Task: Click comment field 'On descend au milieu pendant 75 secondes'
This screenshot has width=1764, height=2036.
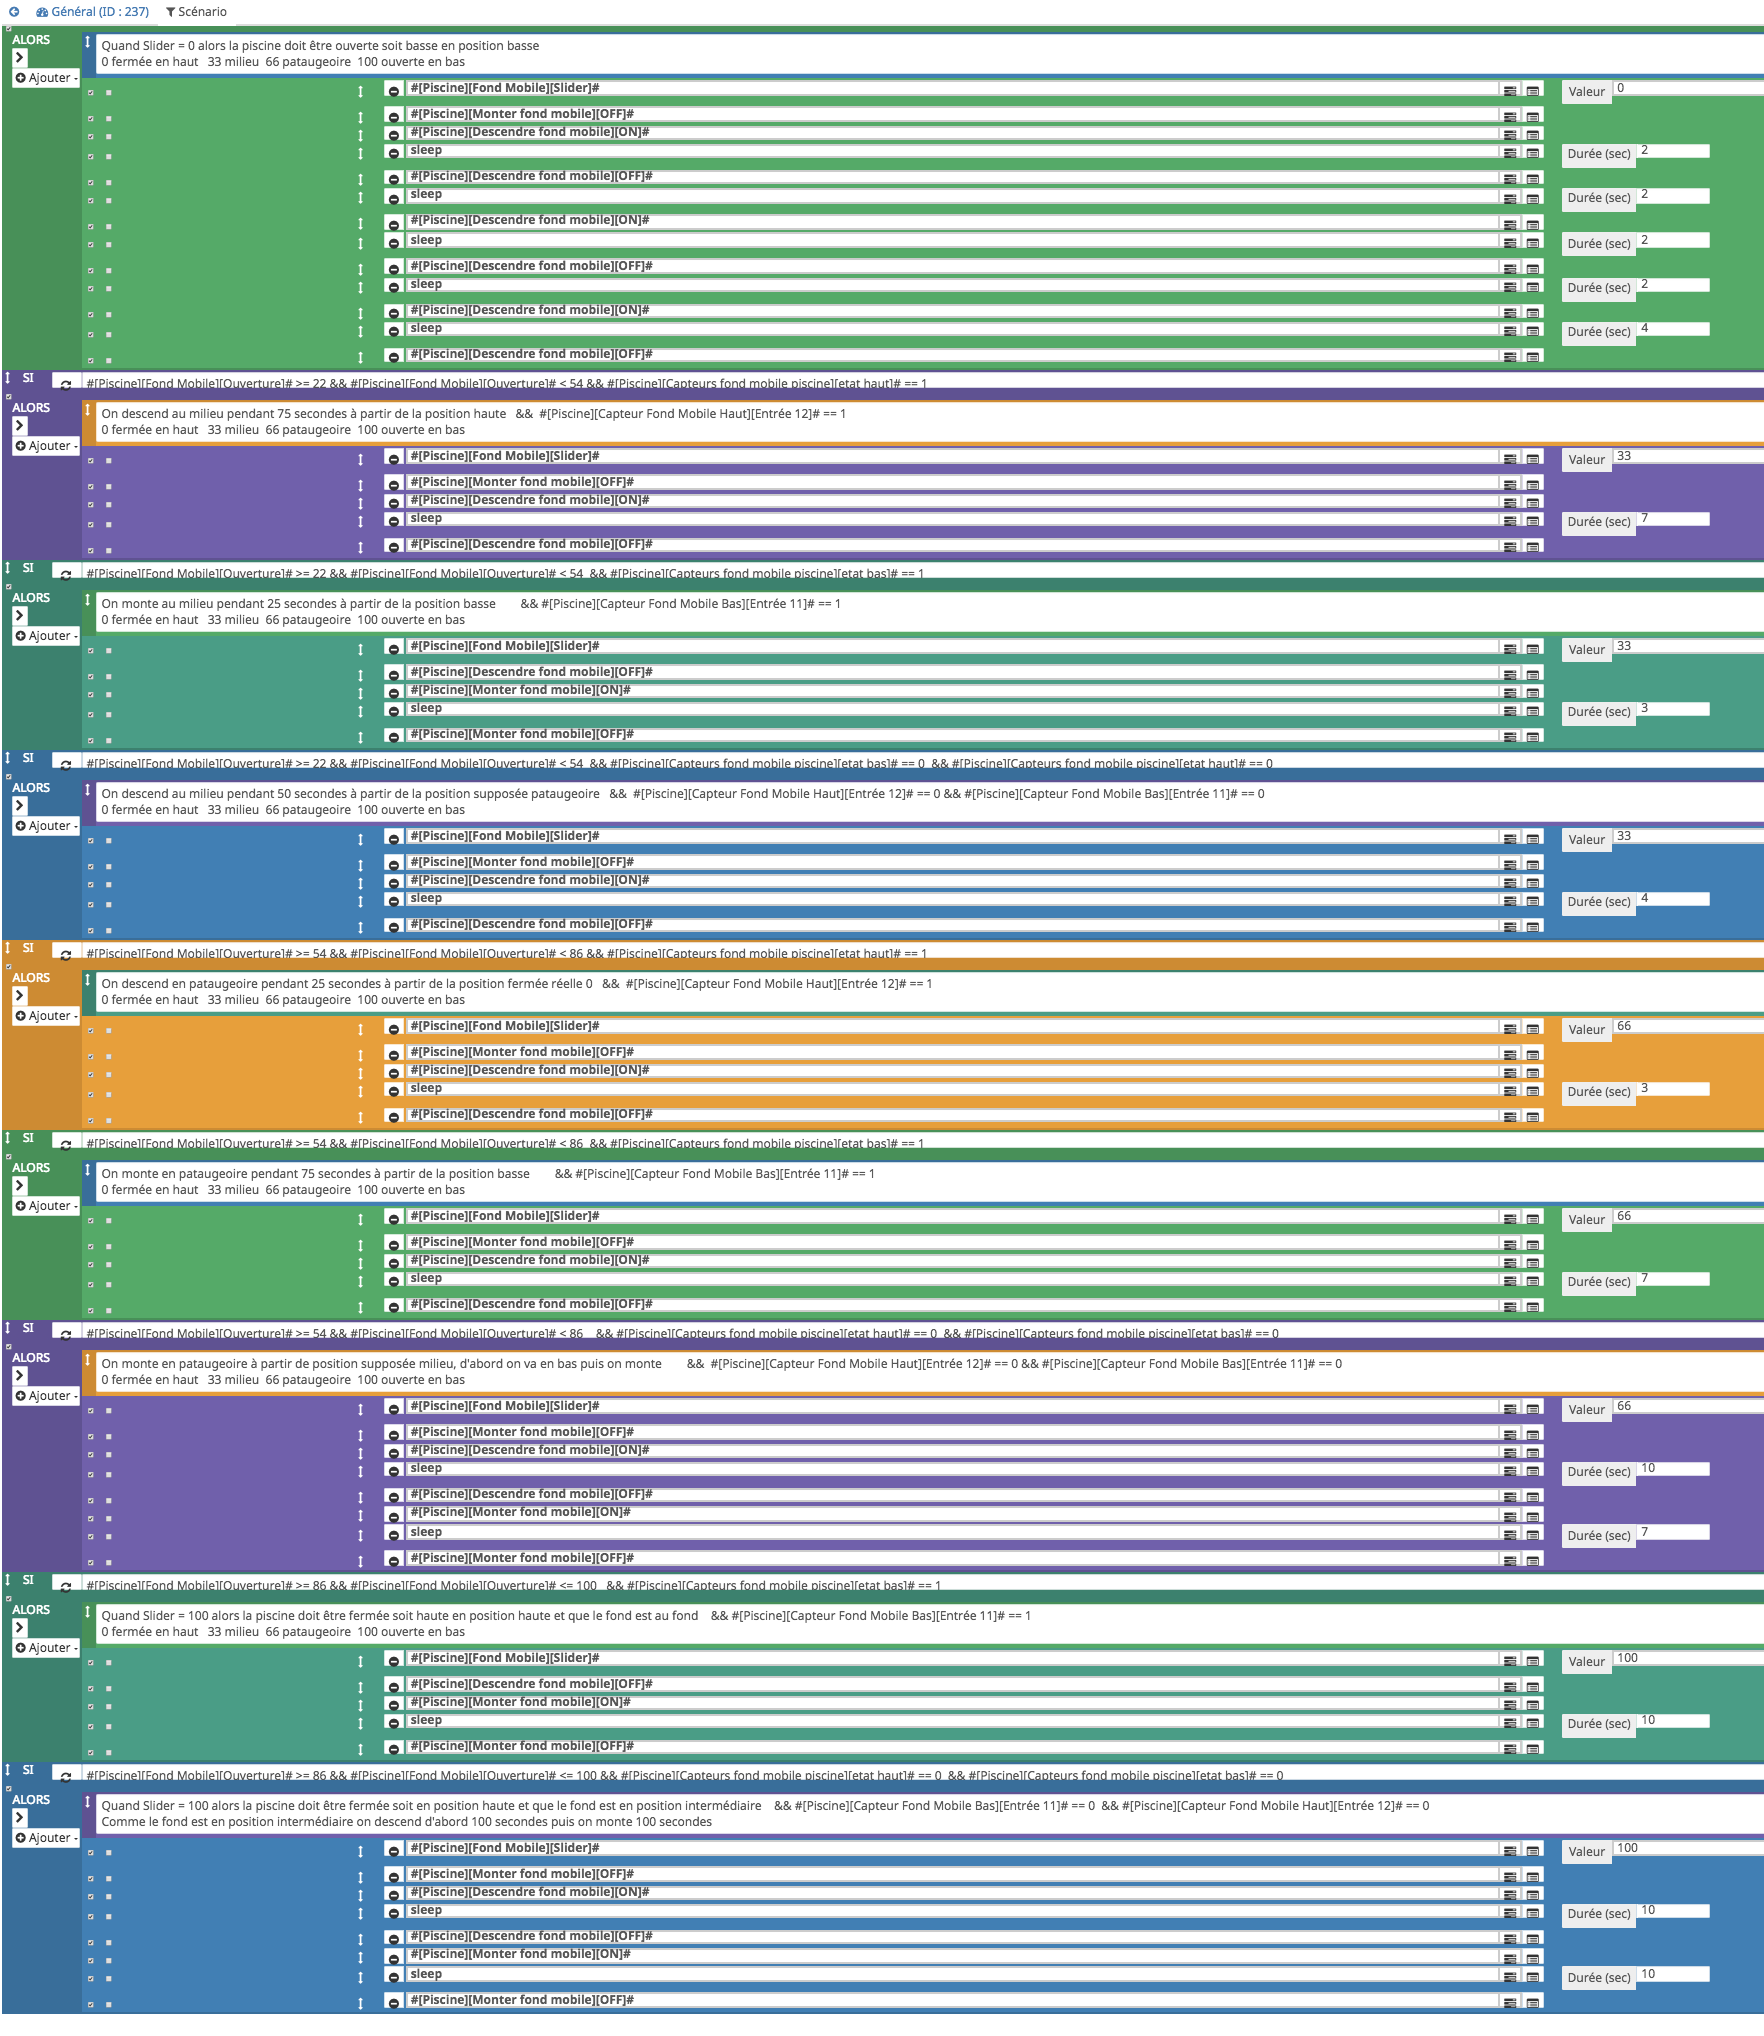Action: tap(930, 422)
